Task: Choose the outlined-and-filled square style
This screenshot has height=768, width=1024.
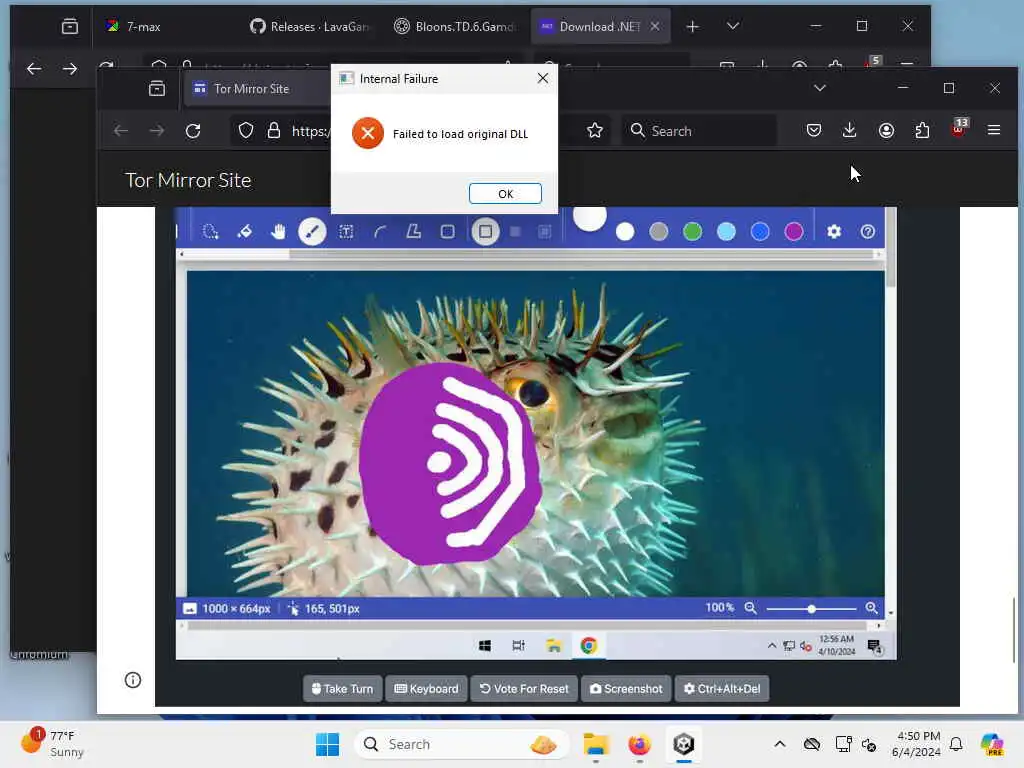Action: click(545, 231)
